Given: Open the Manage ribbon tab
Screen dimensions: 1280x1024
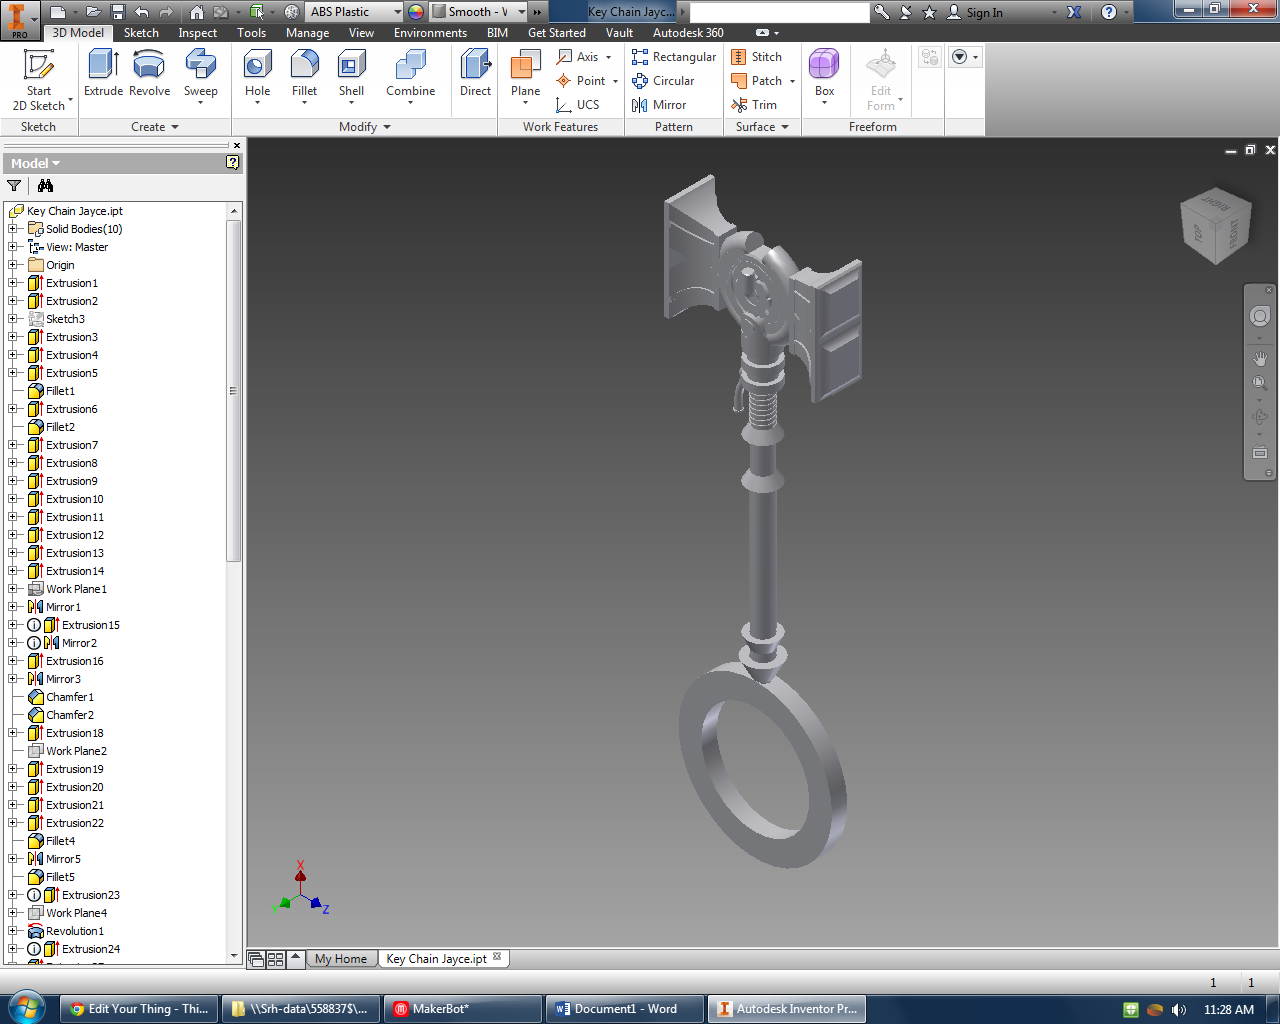Looking at the screenshot, I should click(307, 33).
